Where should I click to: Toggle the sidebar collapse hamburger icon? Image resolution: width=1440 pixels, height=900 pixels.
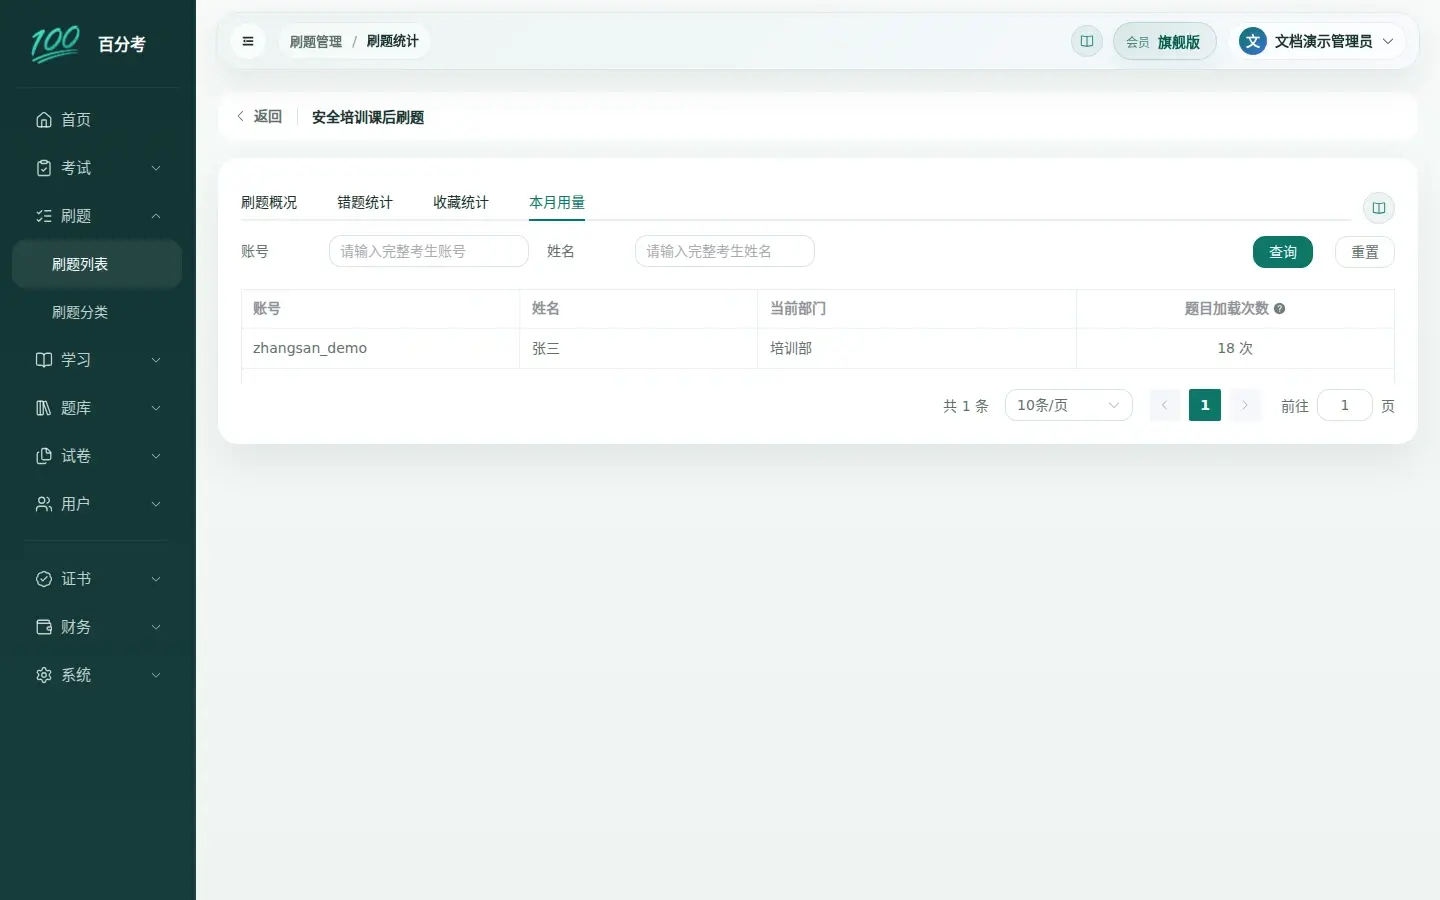click(248, 41)
